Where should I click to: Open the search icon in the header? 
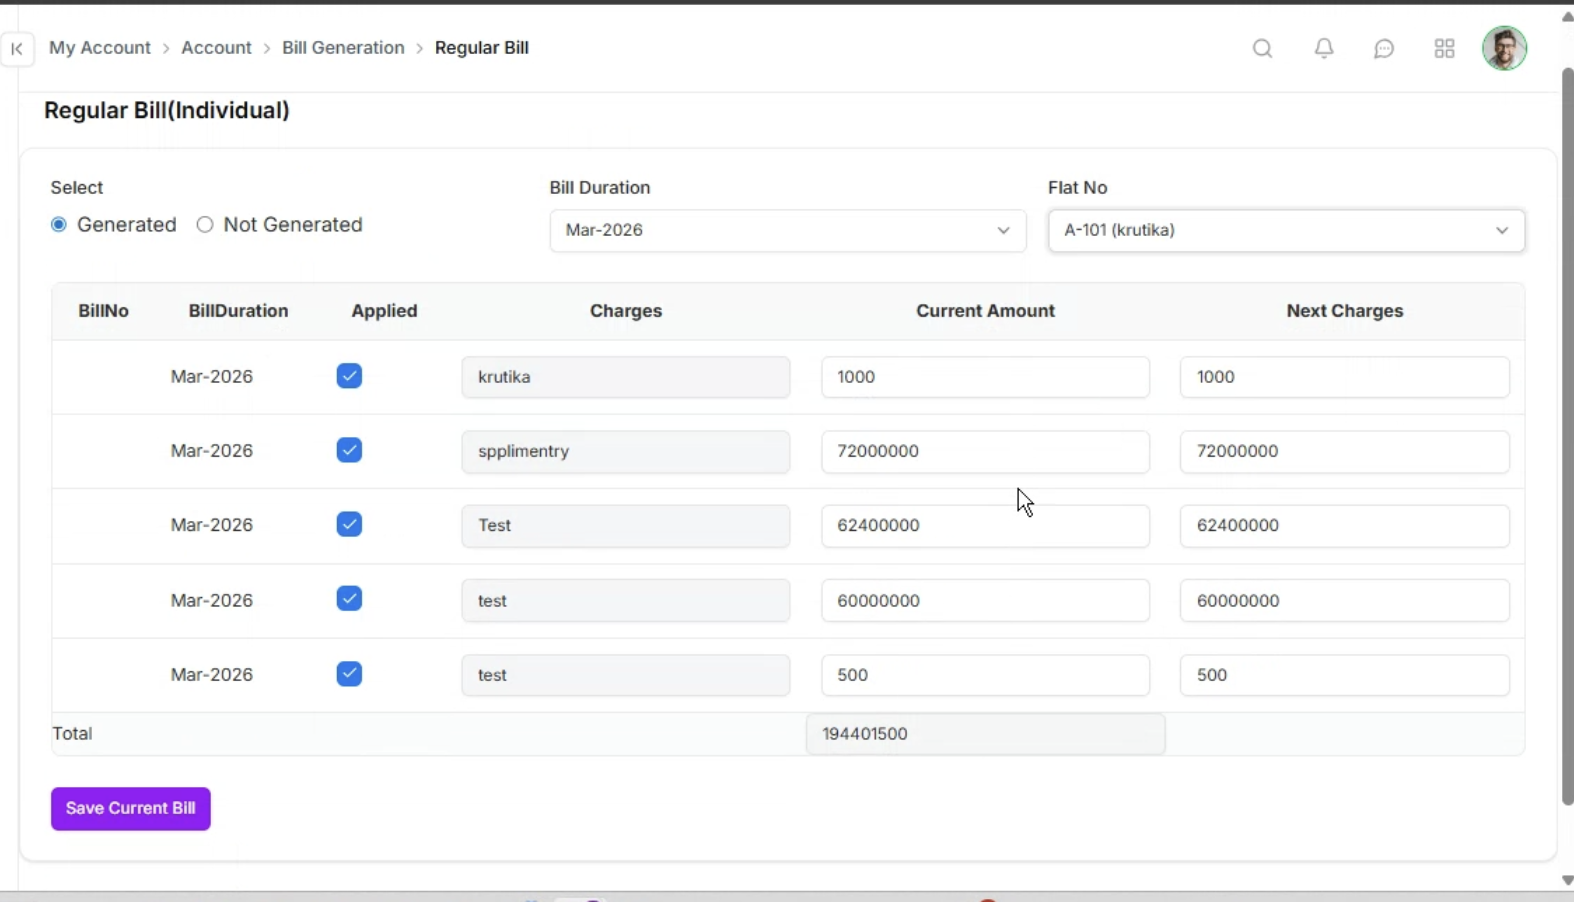tap(1262, 49)
